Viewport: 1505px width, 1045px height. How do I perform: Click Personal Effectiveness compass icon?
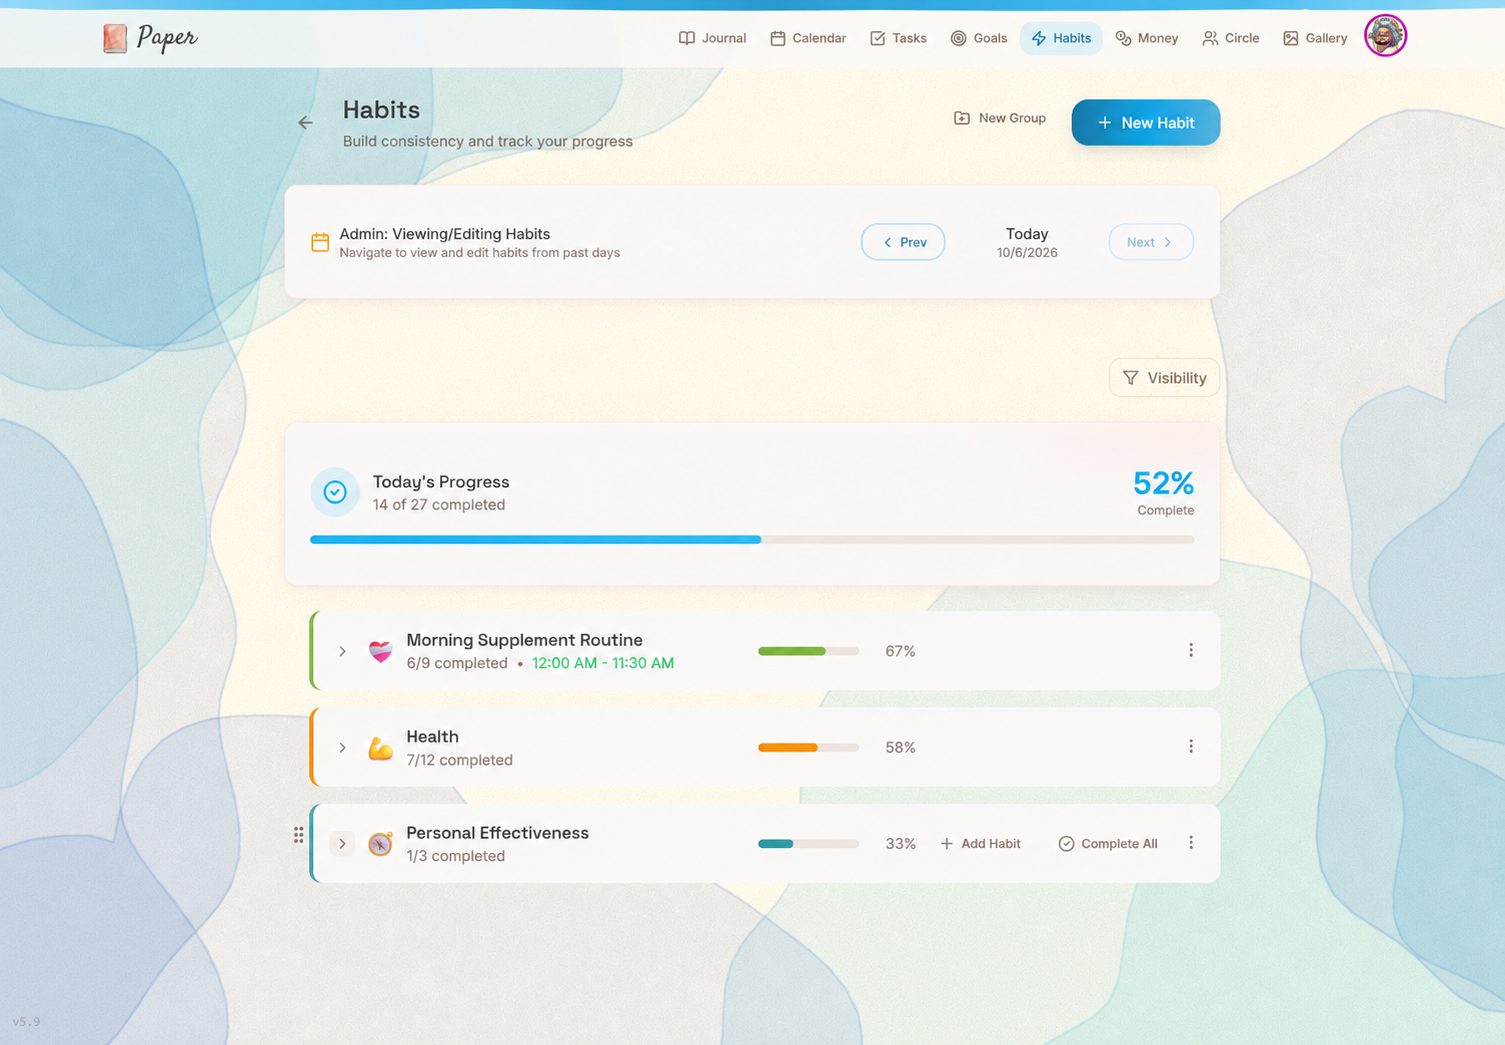[380, 844]
